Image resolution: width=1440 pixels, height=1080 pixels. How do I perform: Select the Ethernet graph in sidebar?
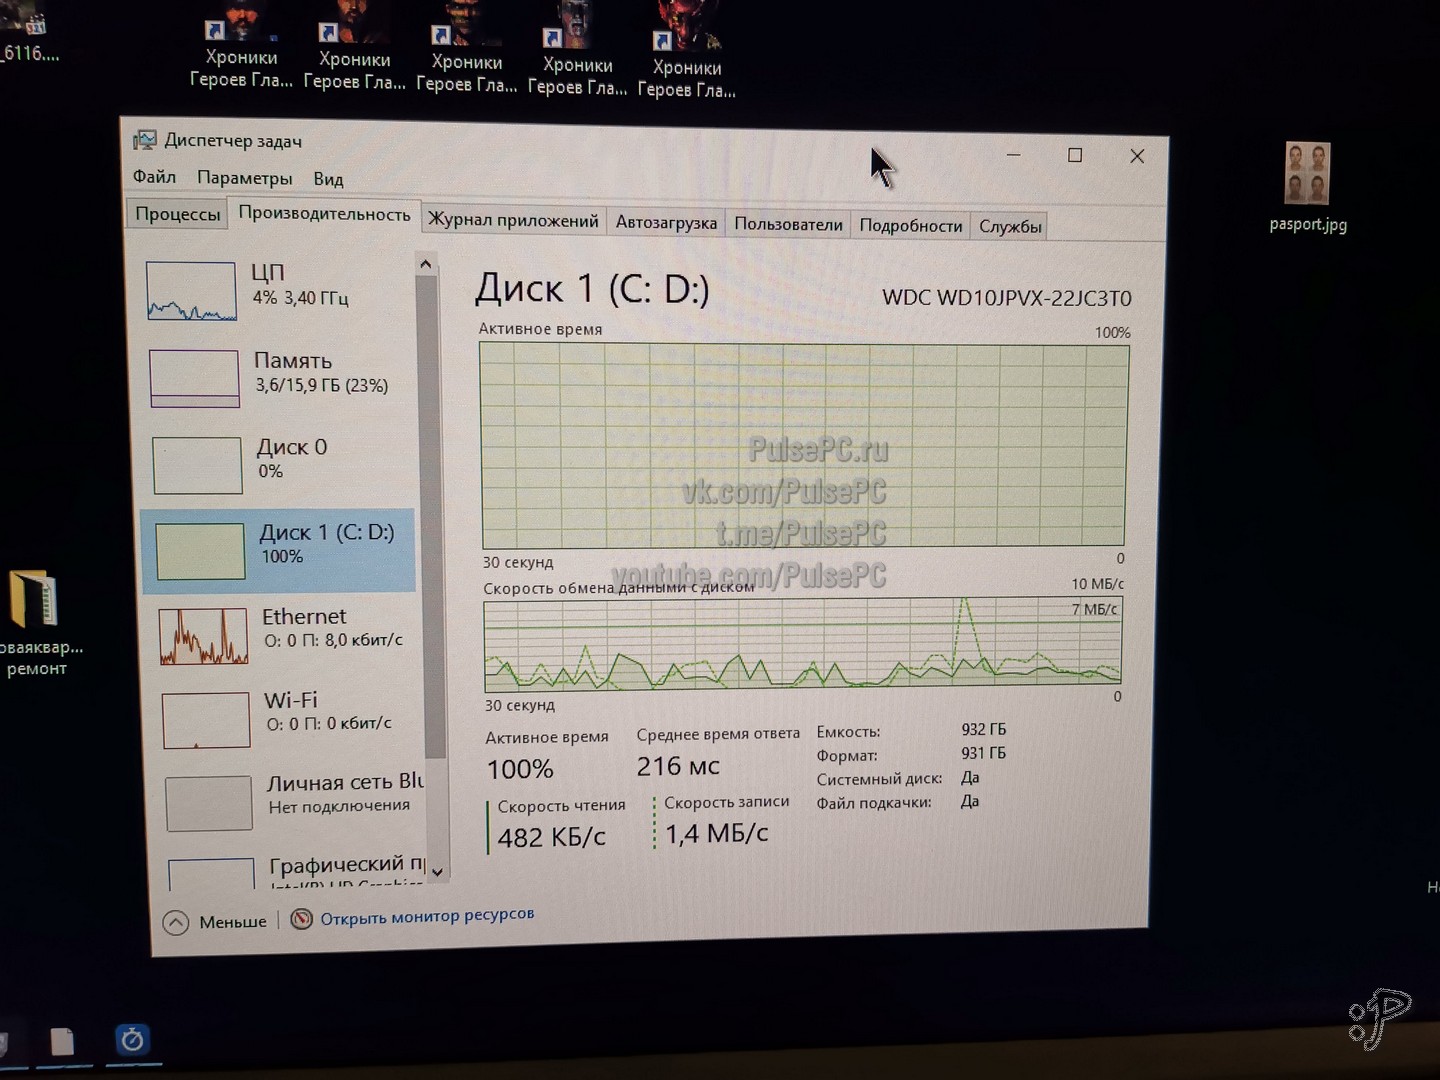coord(204,636)
